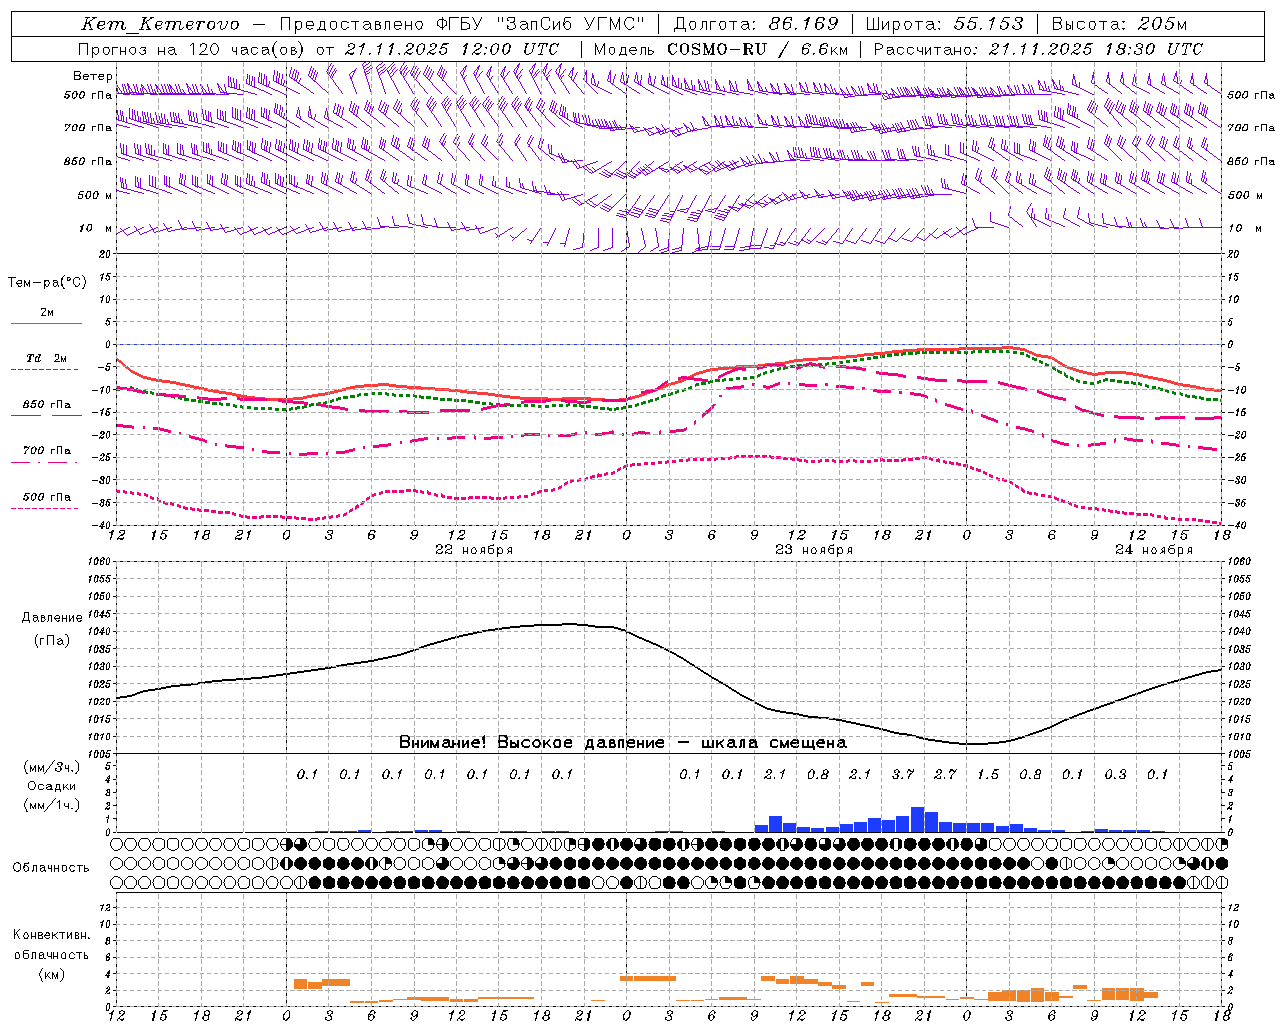Click the 22 ноября date label
This screenshot has height=1024, width=1280.
[x=474, y=550]
